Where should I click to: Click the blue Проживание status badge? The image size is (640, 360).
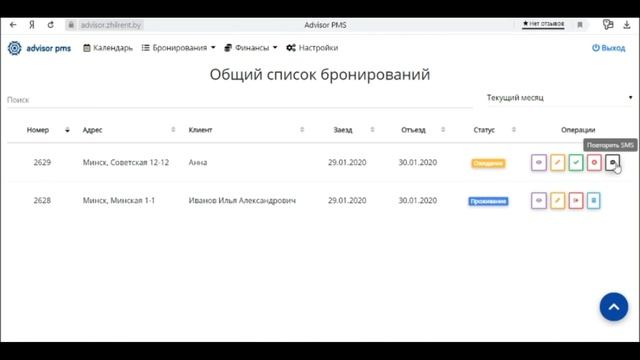(488, 201)
